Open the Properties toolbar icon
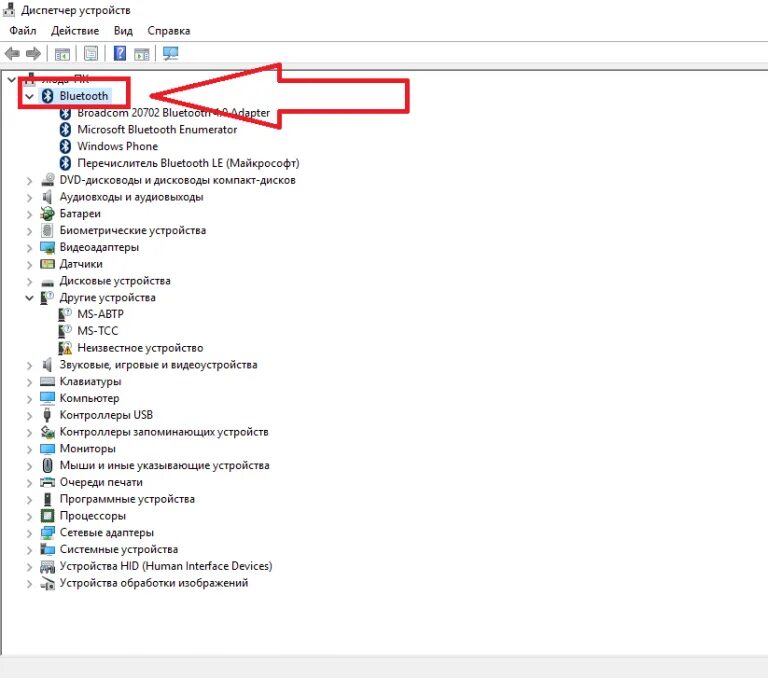Viewport: 768px width, 678px height. (91, 53)
